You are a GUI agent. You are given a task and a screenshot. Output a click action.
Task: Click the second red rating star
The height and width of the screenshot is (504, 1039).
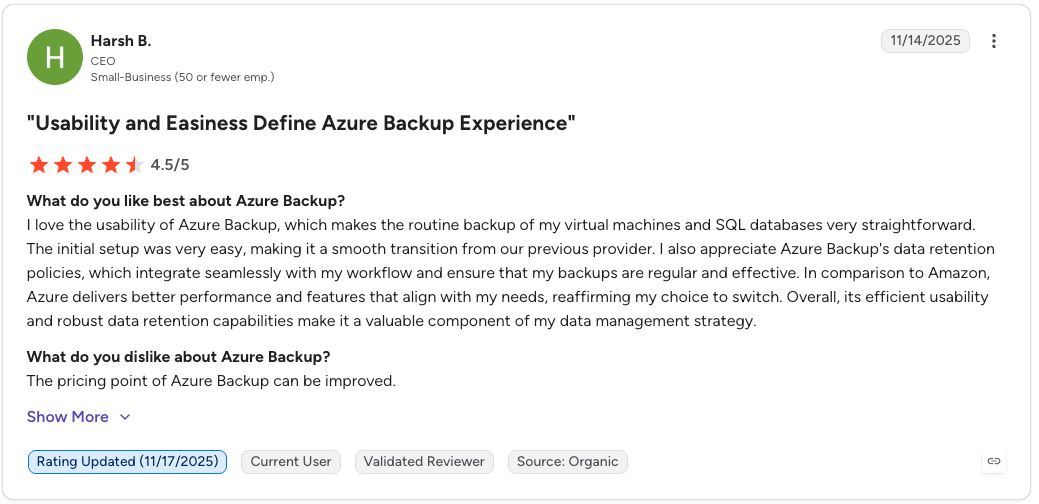tap(63, 165)
